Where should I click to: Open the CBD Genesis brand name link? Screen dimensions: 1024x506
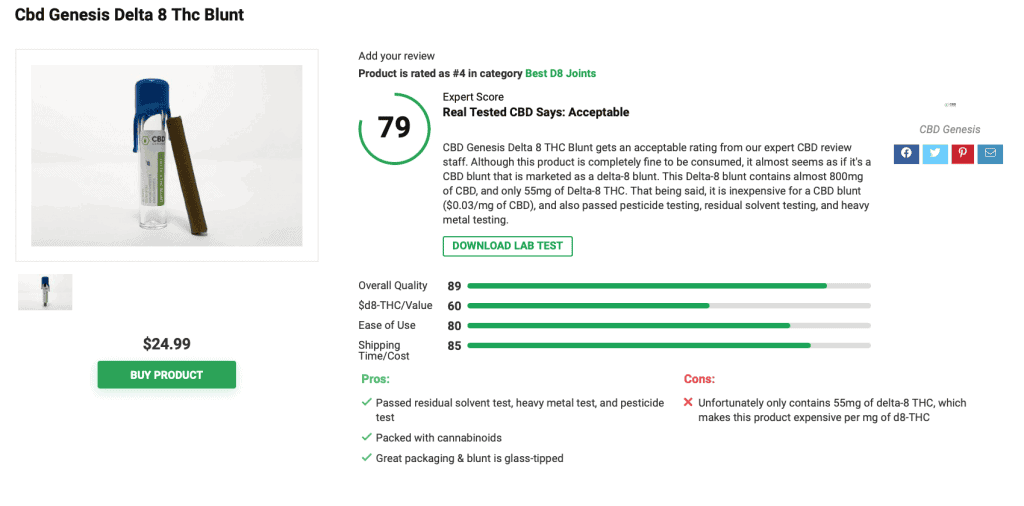[950, 129]
